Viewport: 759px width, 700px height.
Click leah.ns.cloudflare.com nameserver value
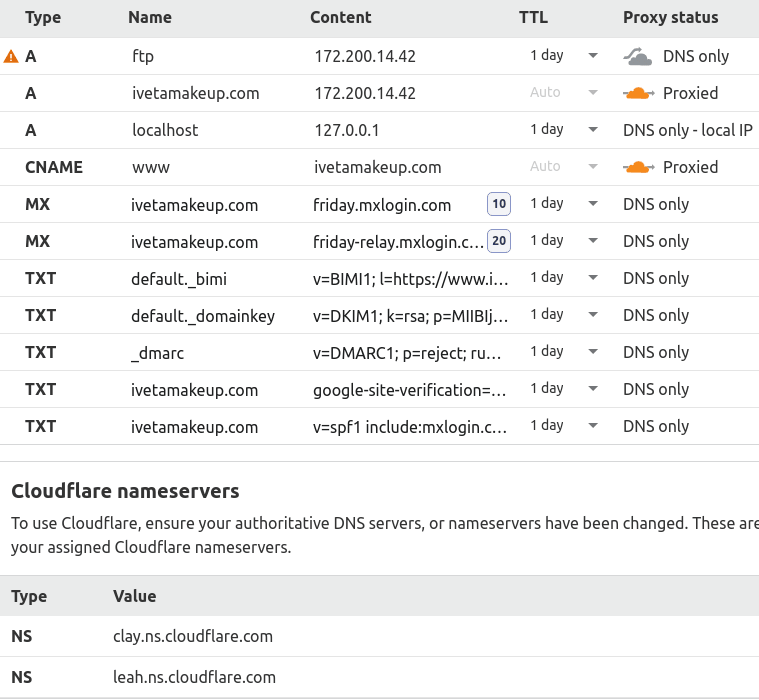click(x=194, y=677)
